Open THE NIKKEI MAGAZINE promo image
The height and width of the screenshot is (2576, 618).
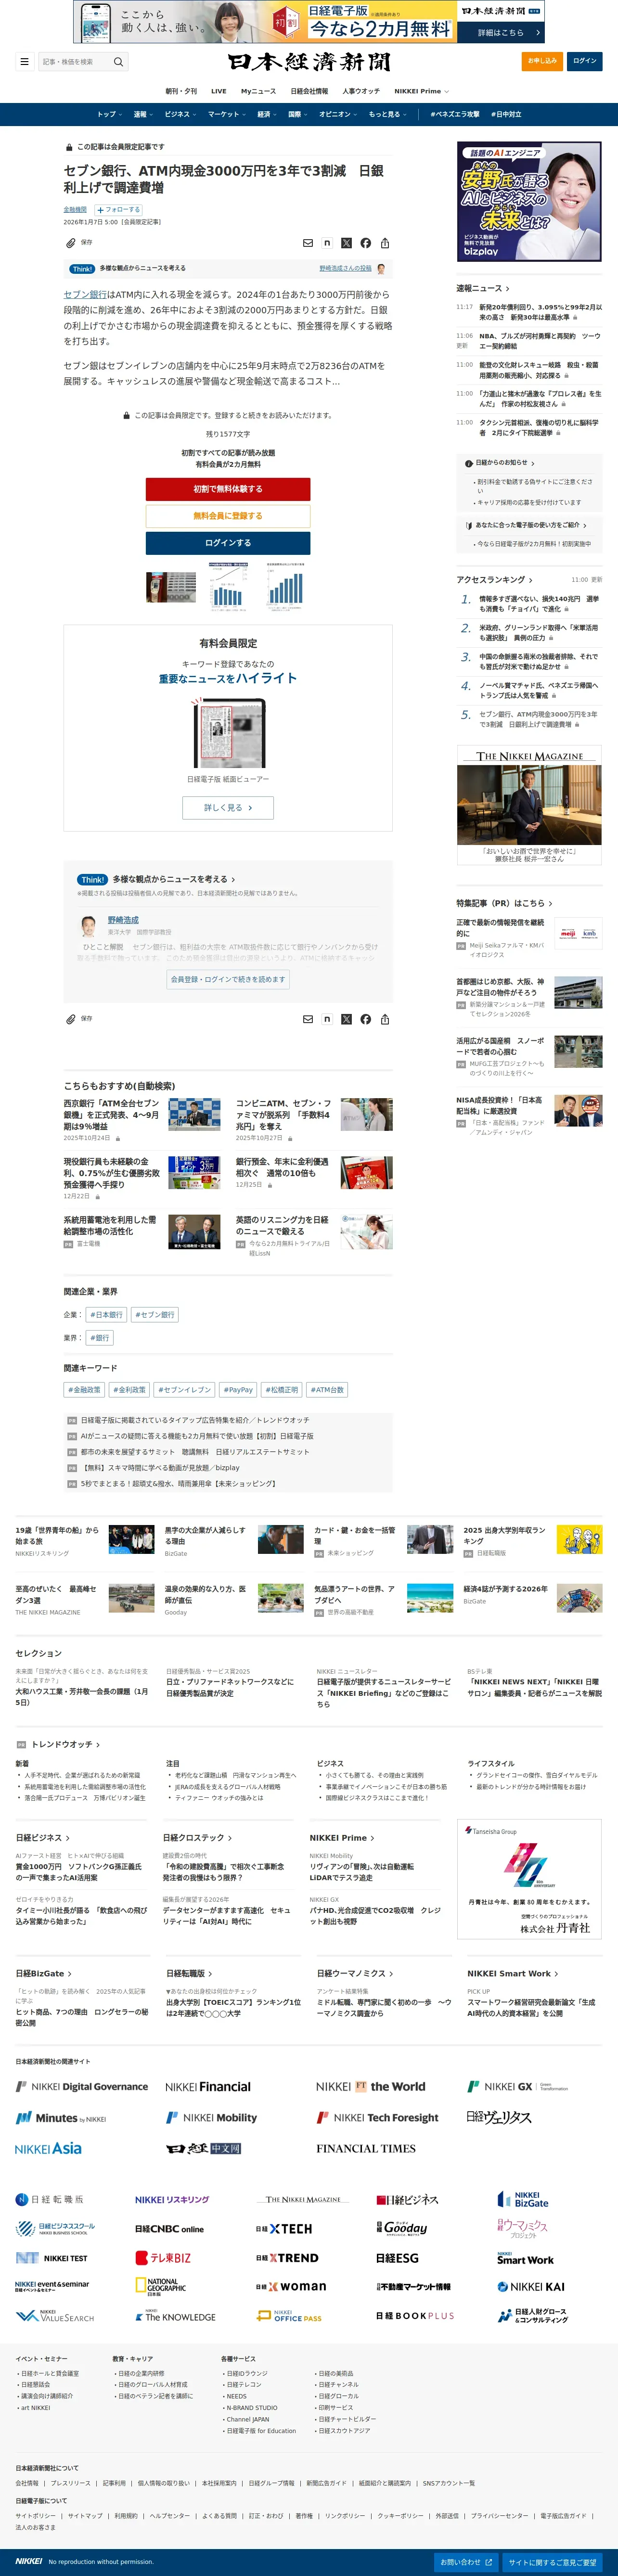[x=529, y=805]
